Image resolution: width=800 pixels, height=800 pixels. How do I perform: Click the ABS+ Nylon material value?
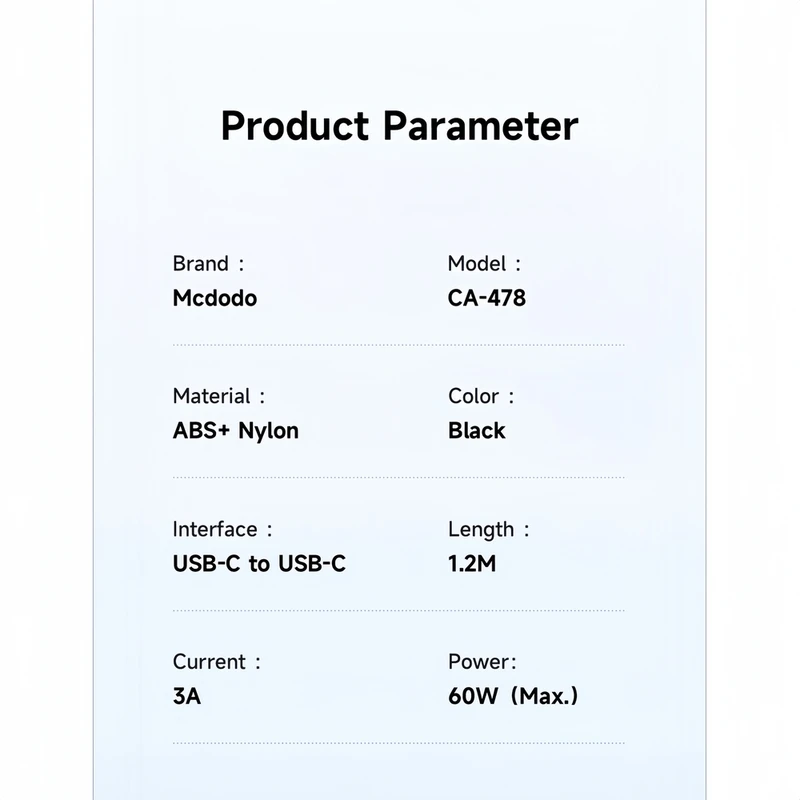[x=236, y=431]
